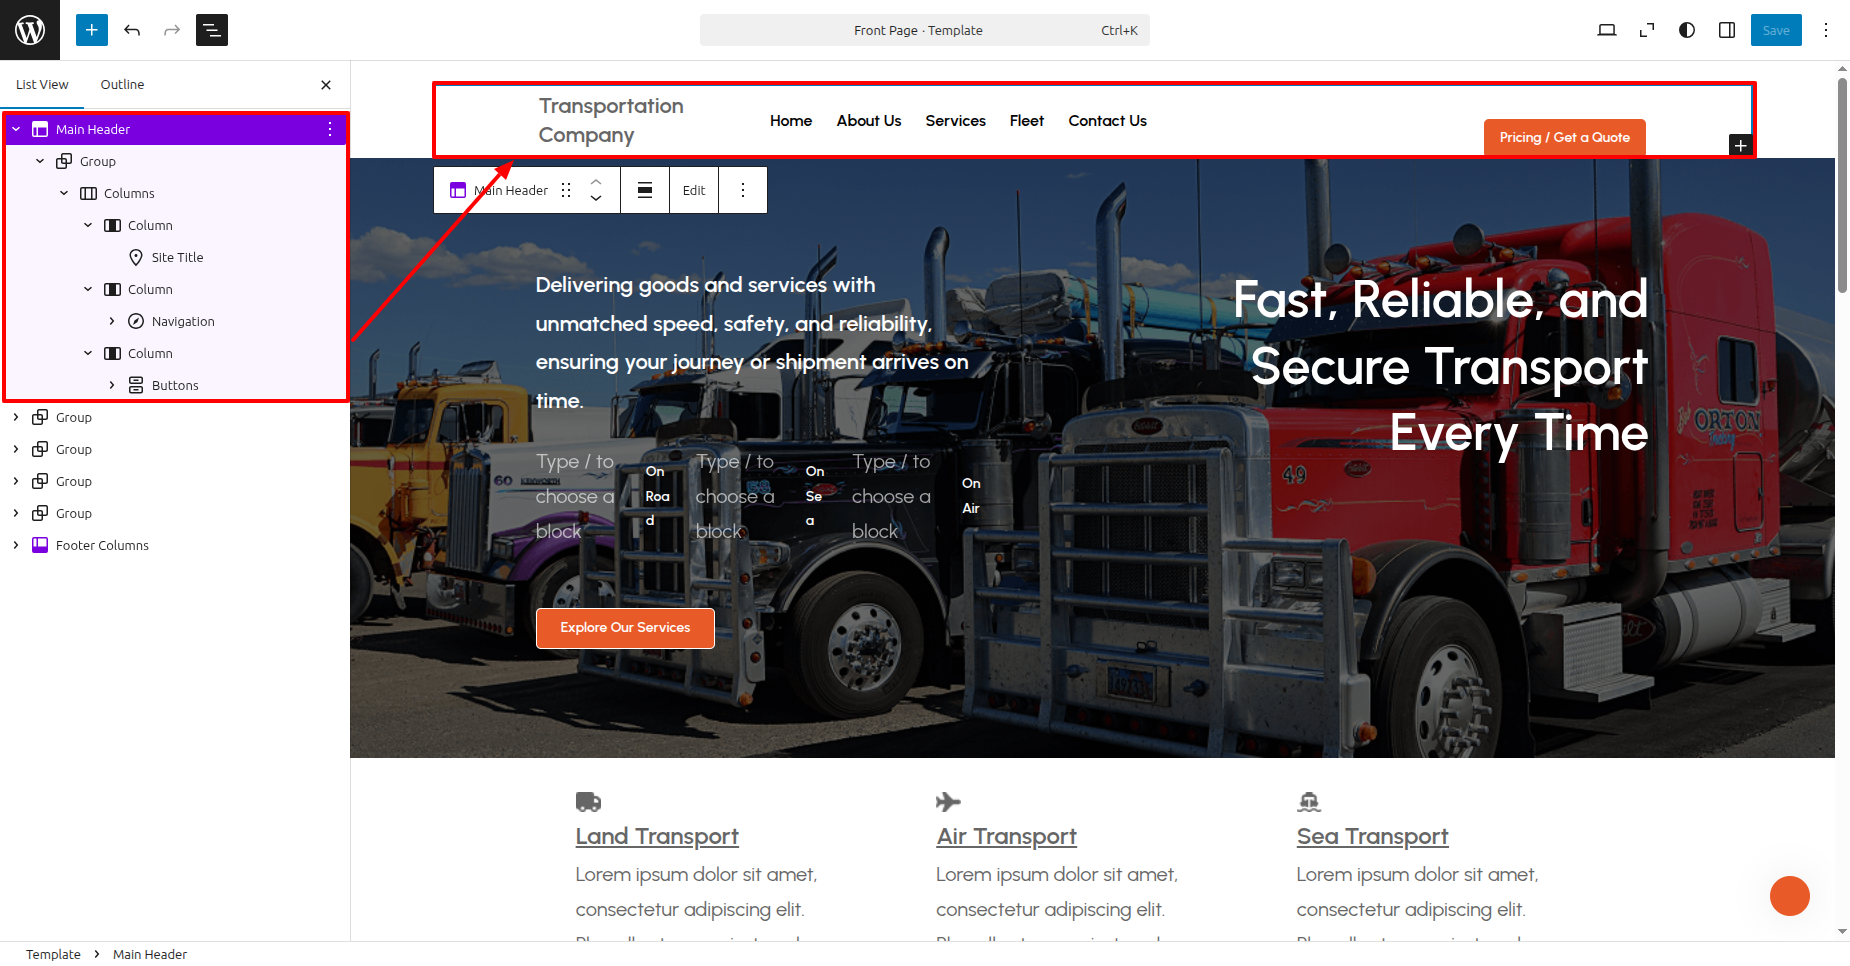Toggle the document overview list icon

[x=212, y=30]
